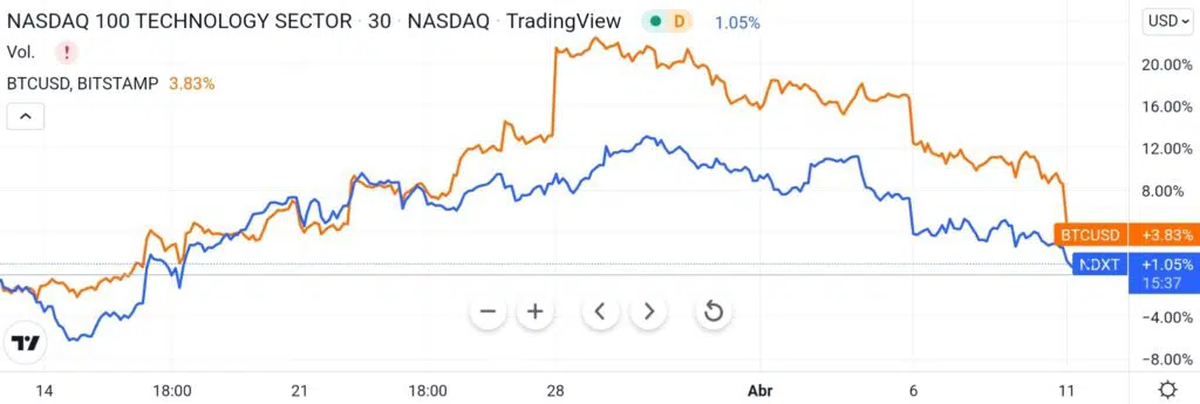Click the Vol. indicator label
This screenshot has width=1200, height=404.
click(x=22, y=53)
